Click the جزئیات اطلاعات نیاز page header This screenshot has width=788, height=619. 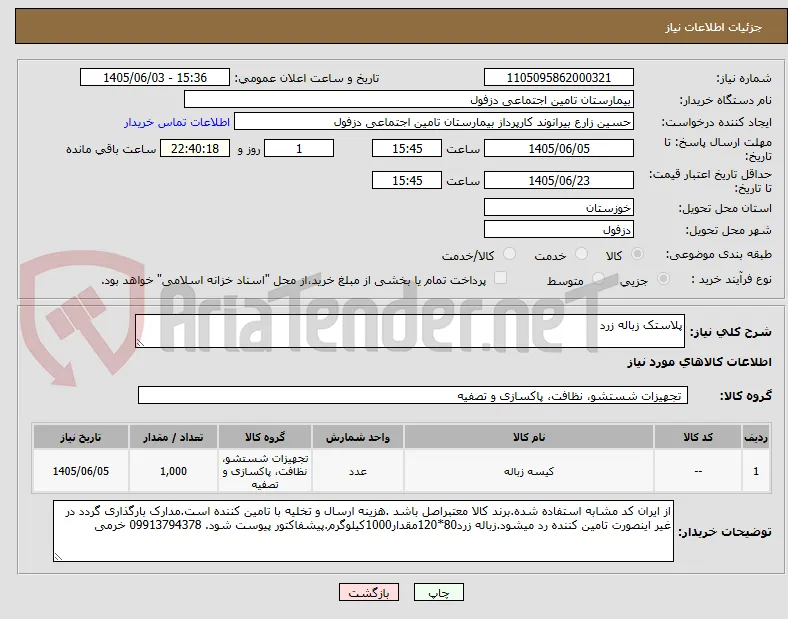(713, 27)
